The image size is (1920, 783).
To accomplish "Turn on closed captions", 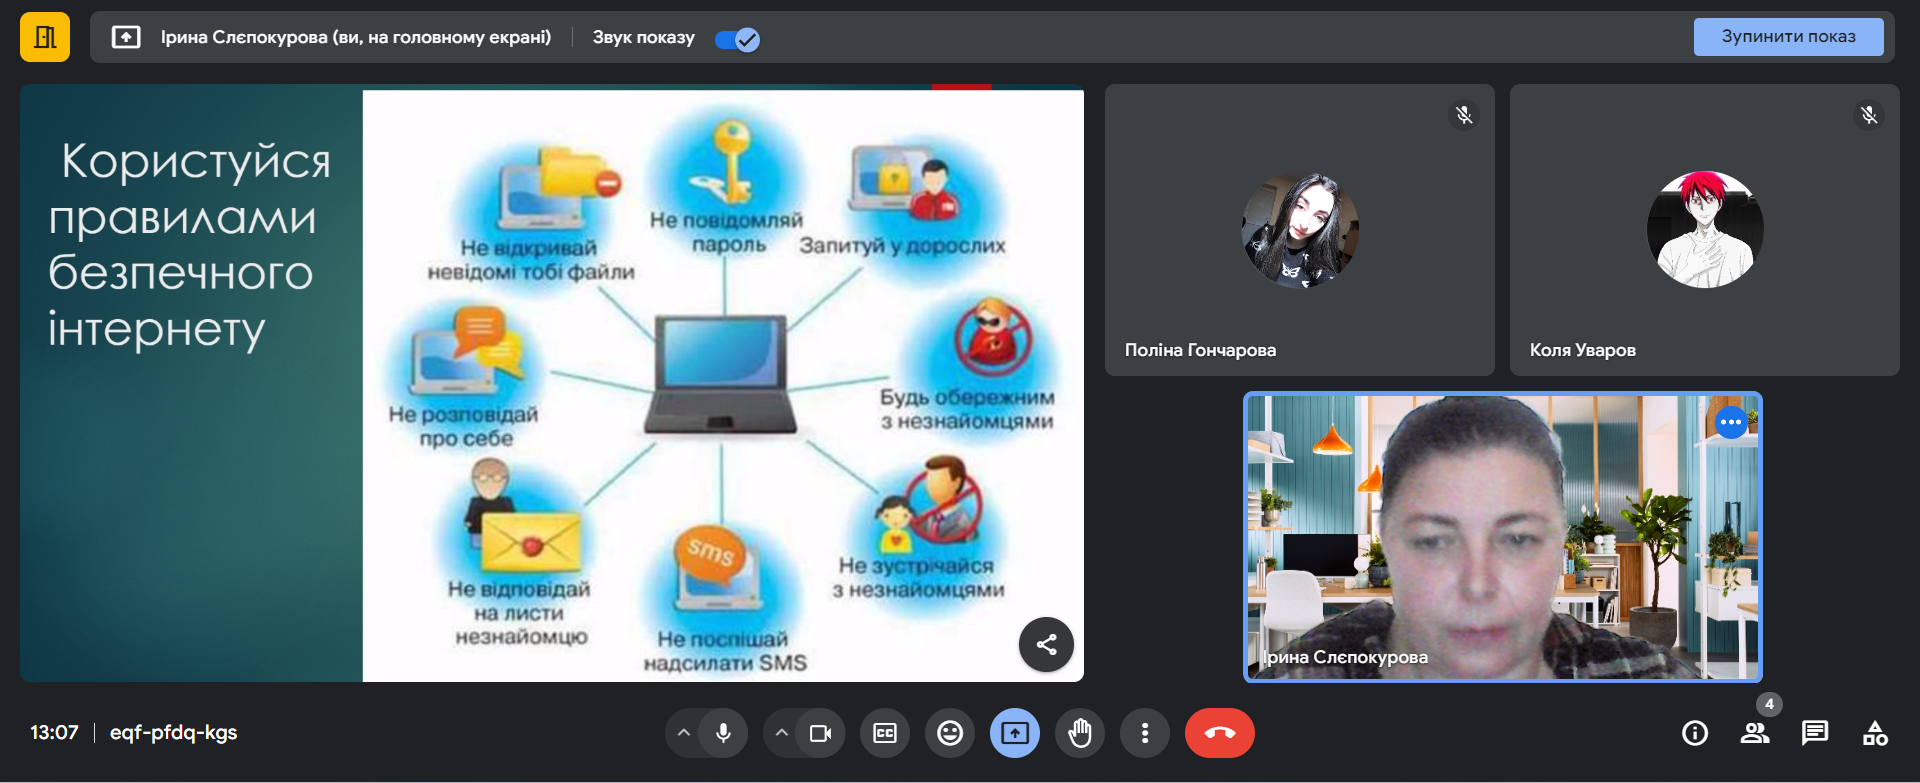I will [x=885, y=733].
